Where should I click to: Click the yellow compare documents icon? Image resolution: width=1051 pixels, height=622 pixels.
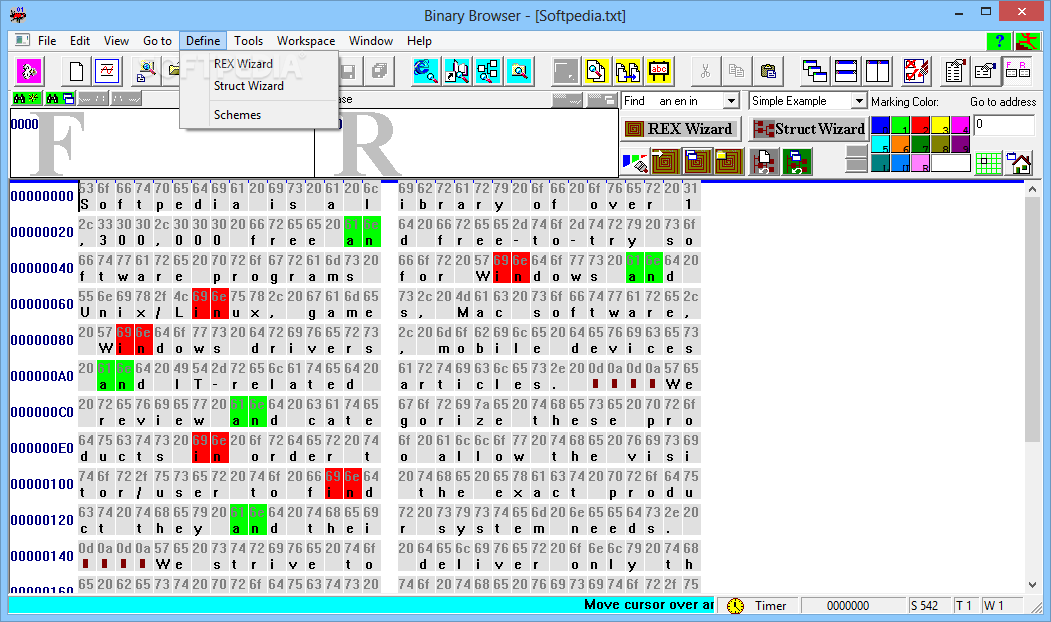(627, 70)
